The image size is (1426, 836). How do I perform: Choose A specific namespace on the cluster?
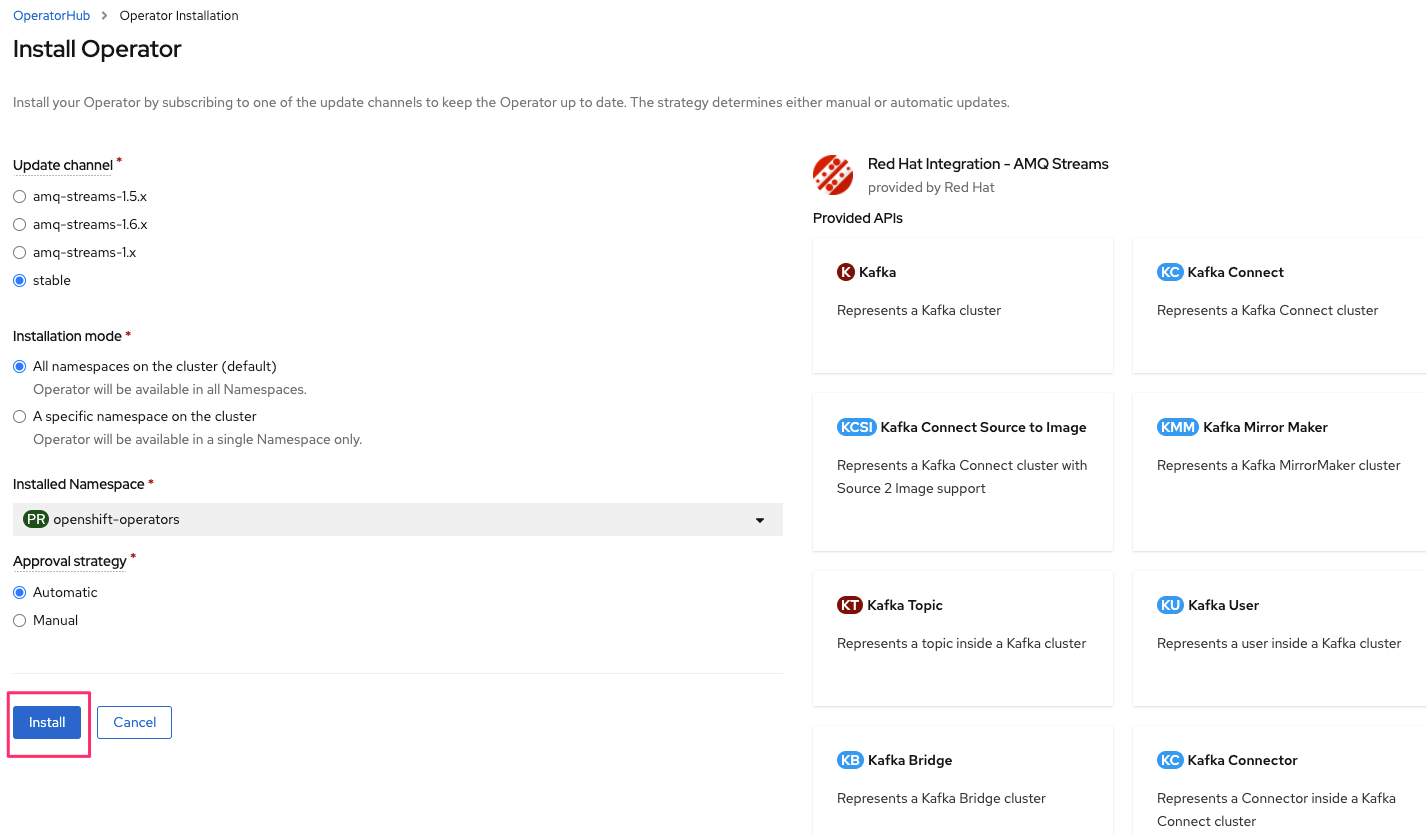19,416
